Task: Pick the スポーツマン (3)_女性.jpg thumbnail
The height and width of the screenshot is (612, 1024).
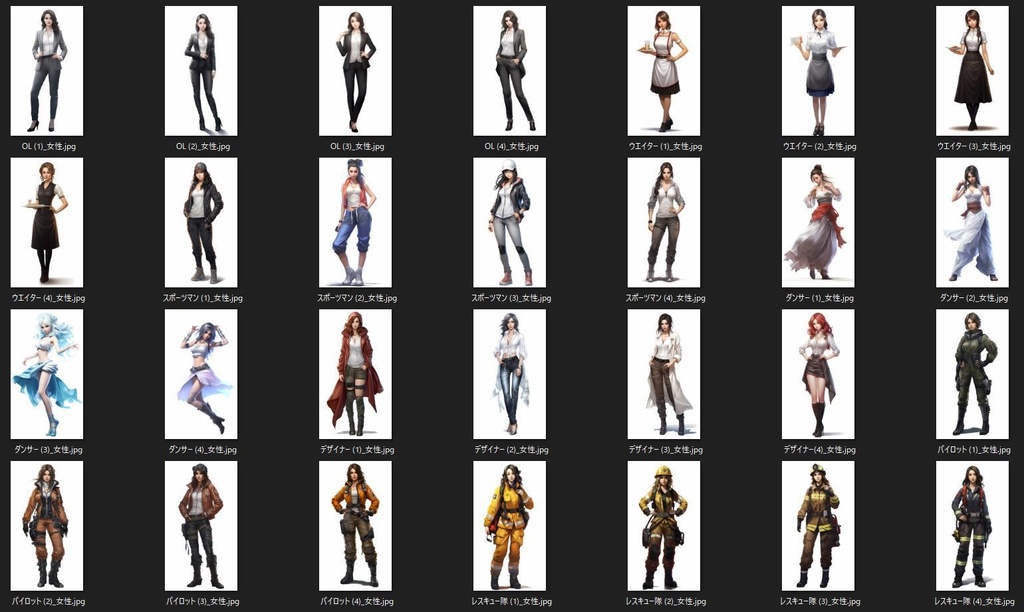Action: (509, 223)
